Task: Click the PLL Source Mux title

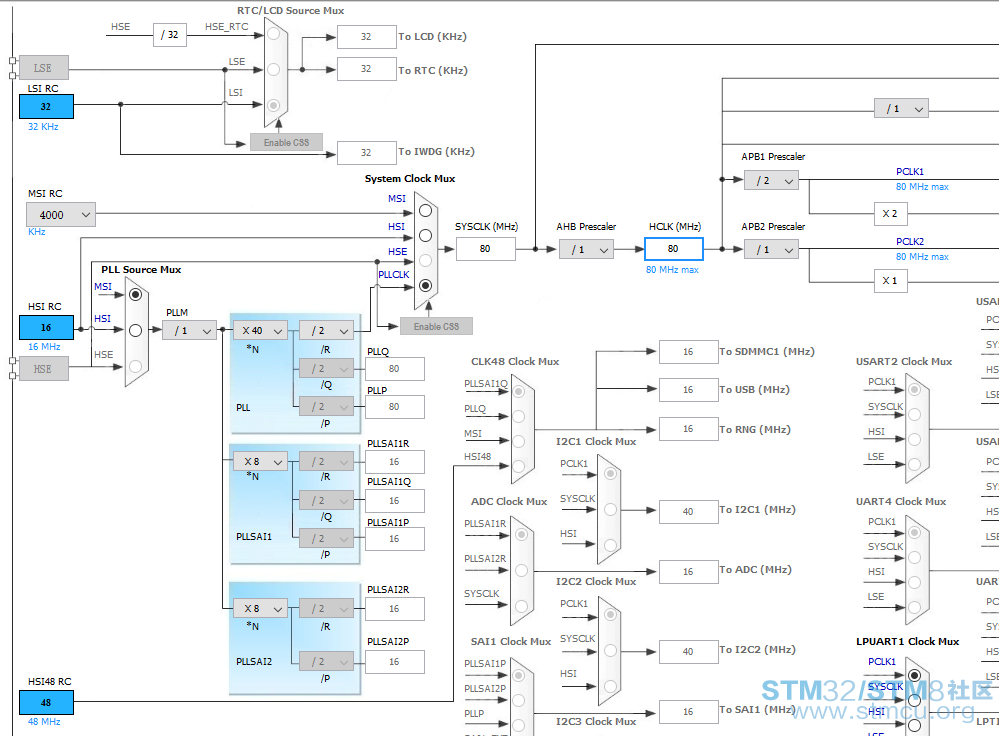Action: coord(141,270)
